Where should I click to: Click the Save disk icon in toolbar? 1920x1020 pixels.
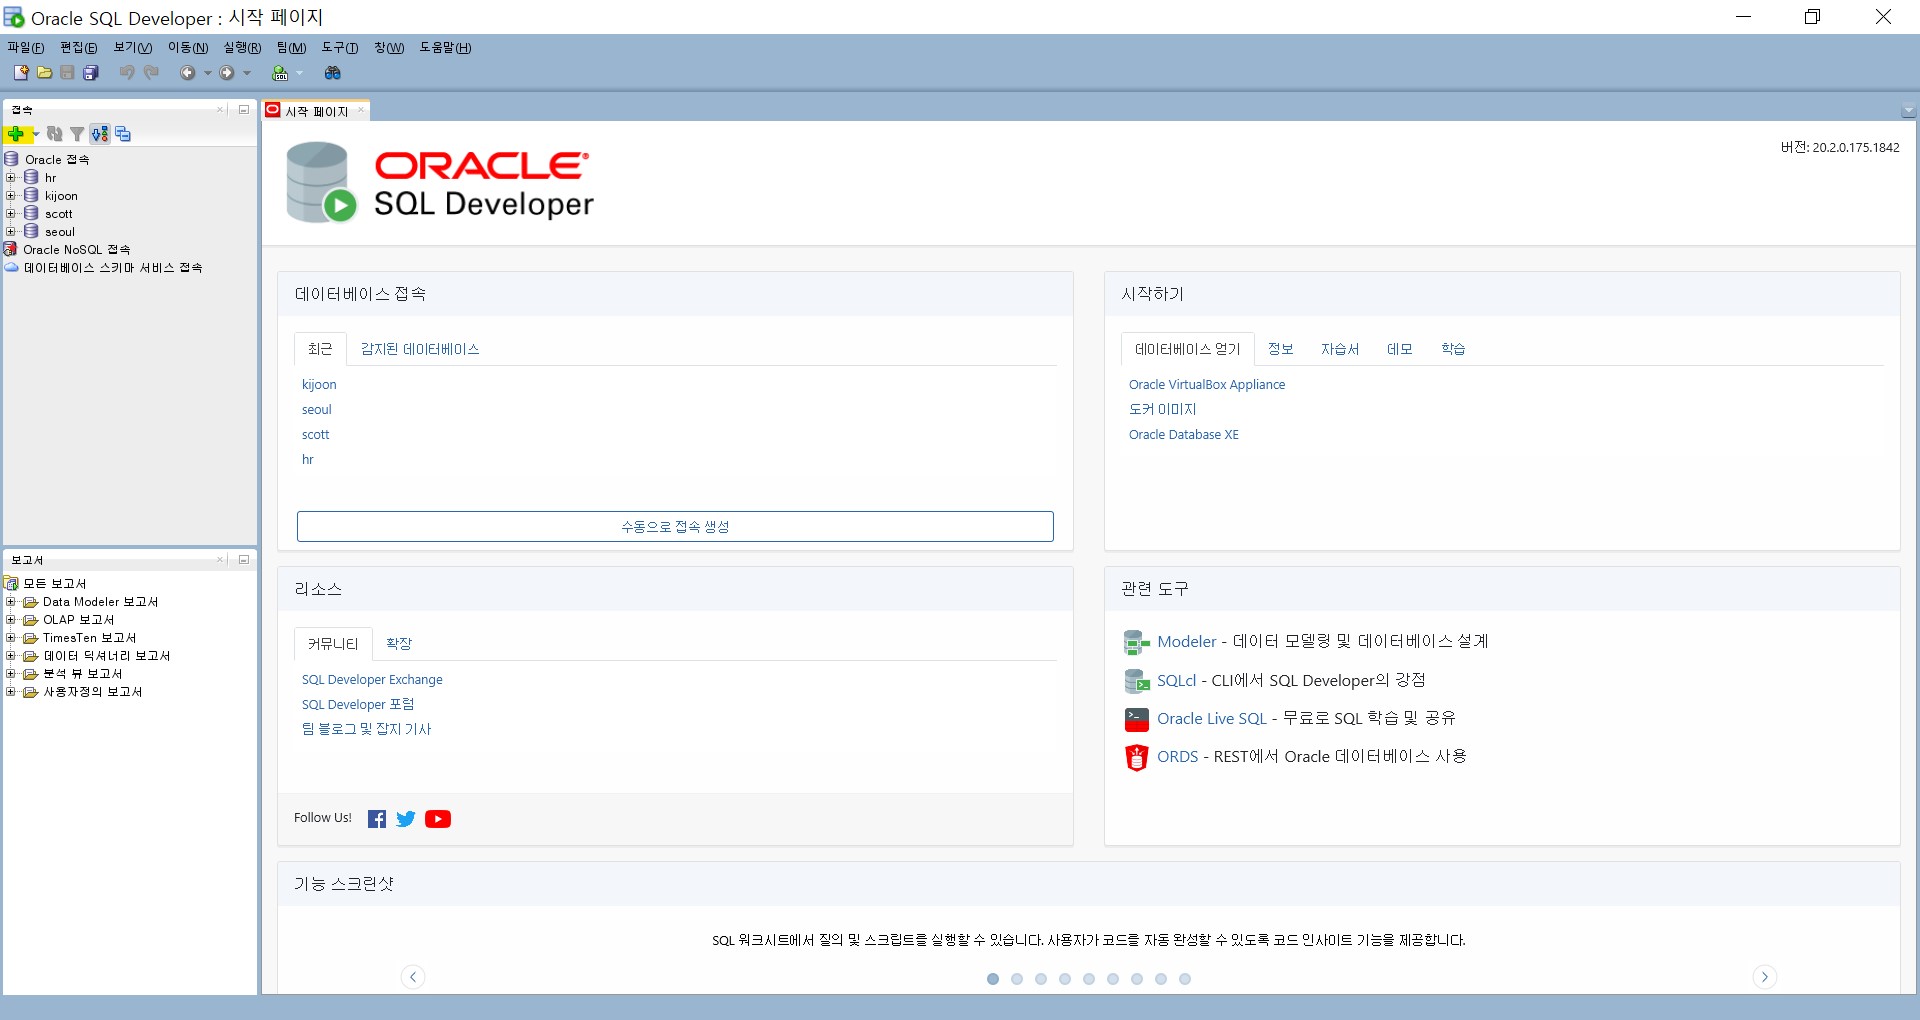pos(67,73)
